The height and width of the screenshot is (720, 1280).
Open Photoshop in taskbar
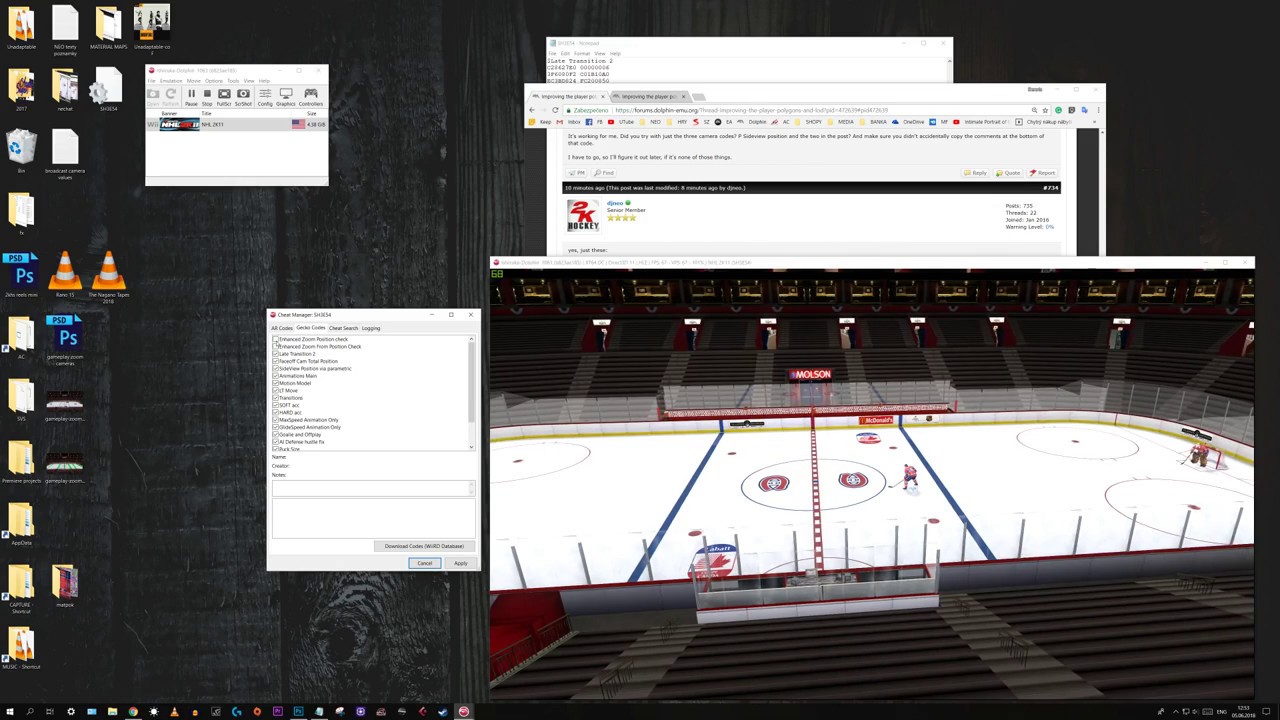[x=299, y=712]
